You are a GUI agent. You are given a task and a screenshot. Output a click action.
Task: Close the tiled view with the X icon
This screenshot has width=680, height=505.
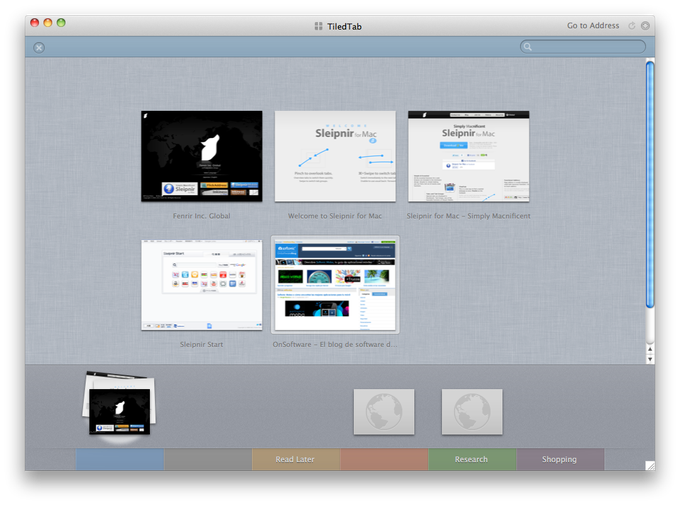pyautogui.click(x=39, y=47)
